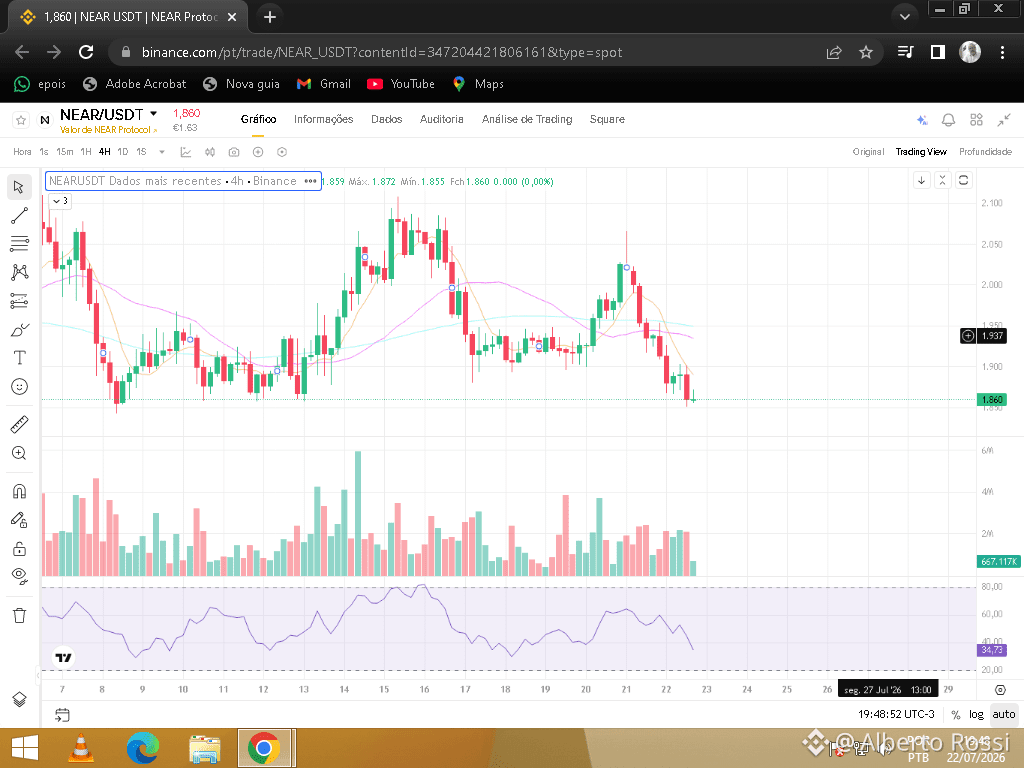Select the 15m time interval
This screenshot has height=768, width=1024.
pyautogui.click(x=65, y=152)
